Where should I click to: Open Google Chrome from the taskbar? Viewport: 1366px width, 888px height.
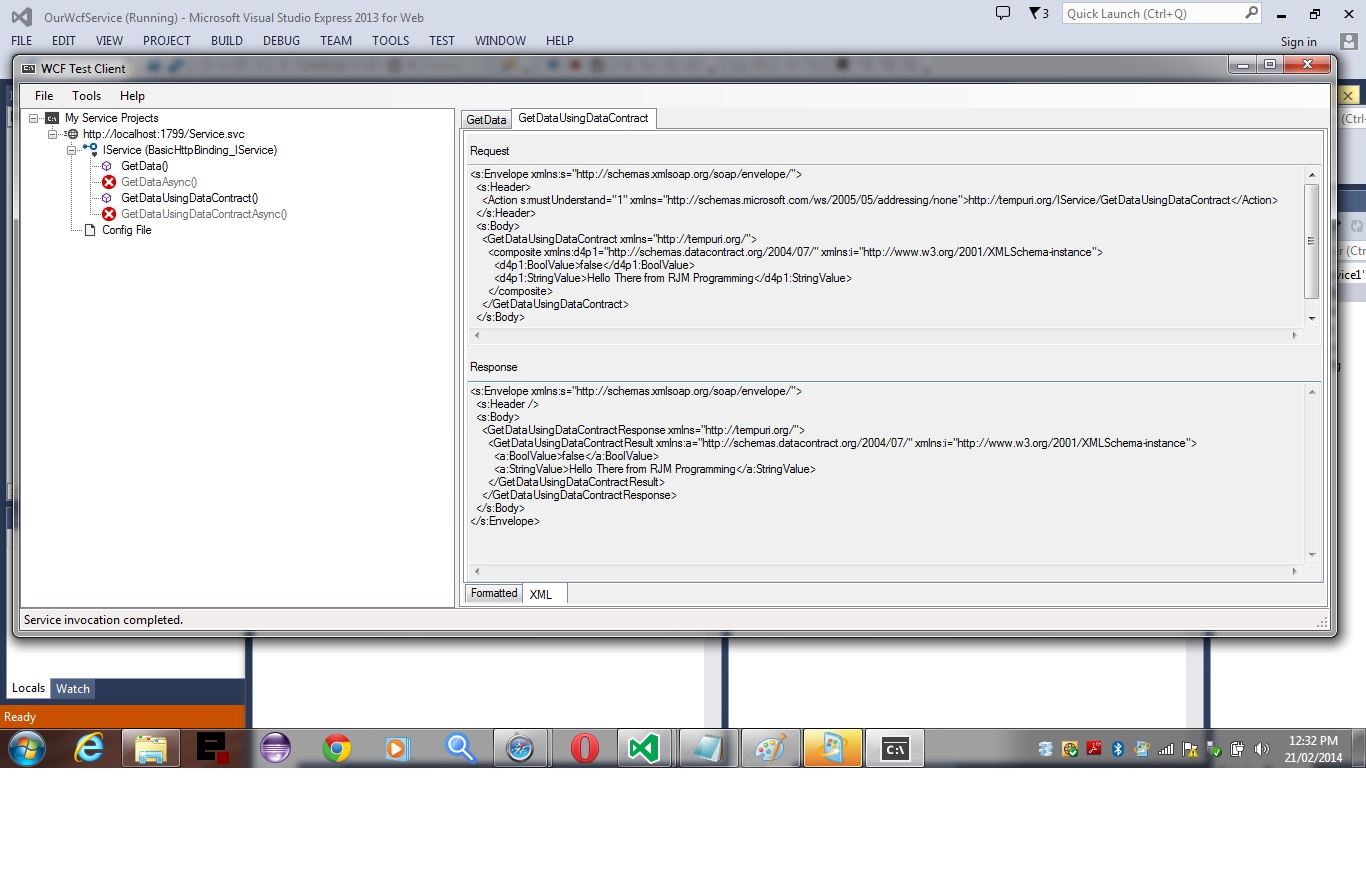click(337, 748)
